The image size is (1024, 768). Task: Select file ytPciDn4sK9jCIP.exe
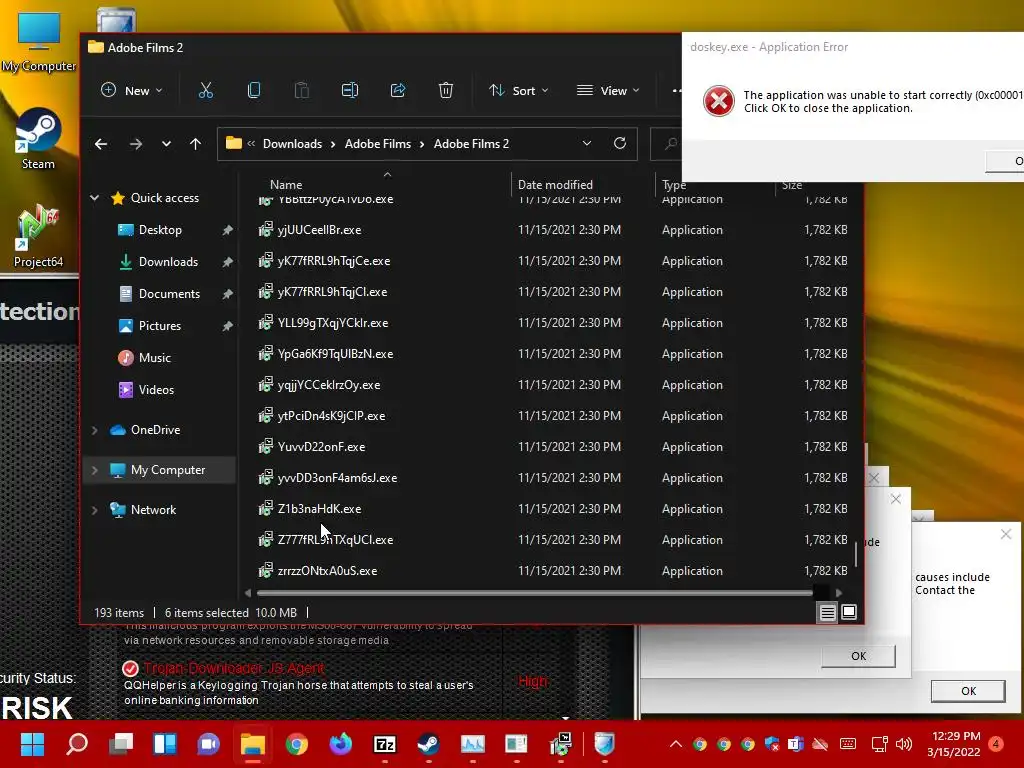tap(331, 416)
